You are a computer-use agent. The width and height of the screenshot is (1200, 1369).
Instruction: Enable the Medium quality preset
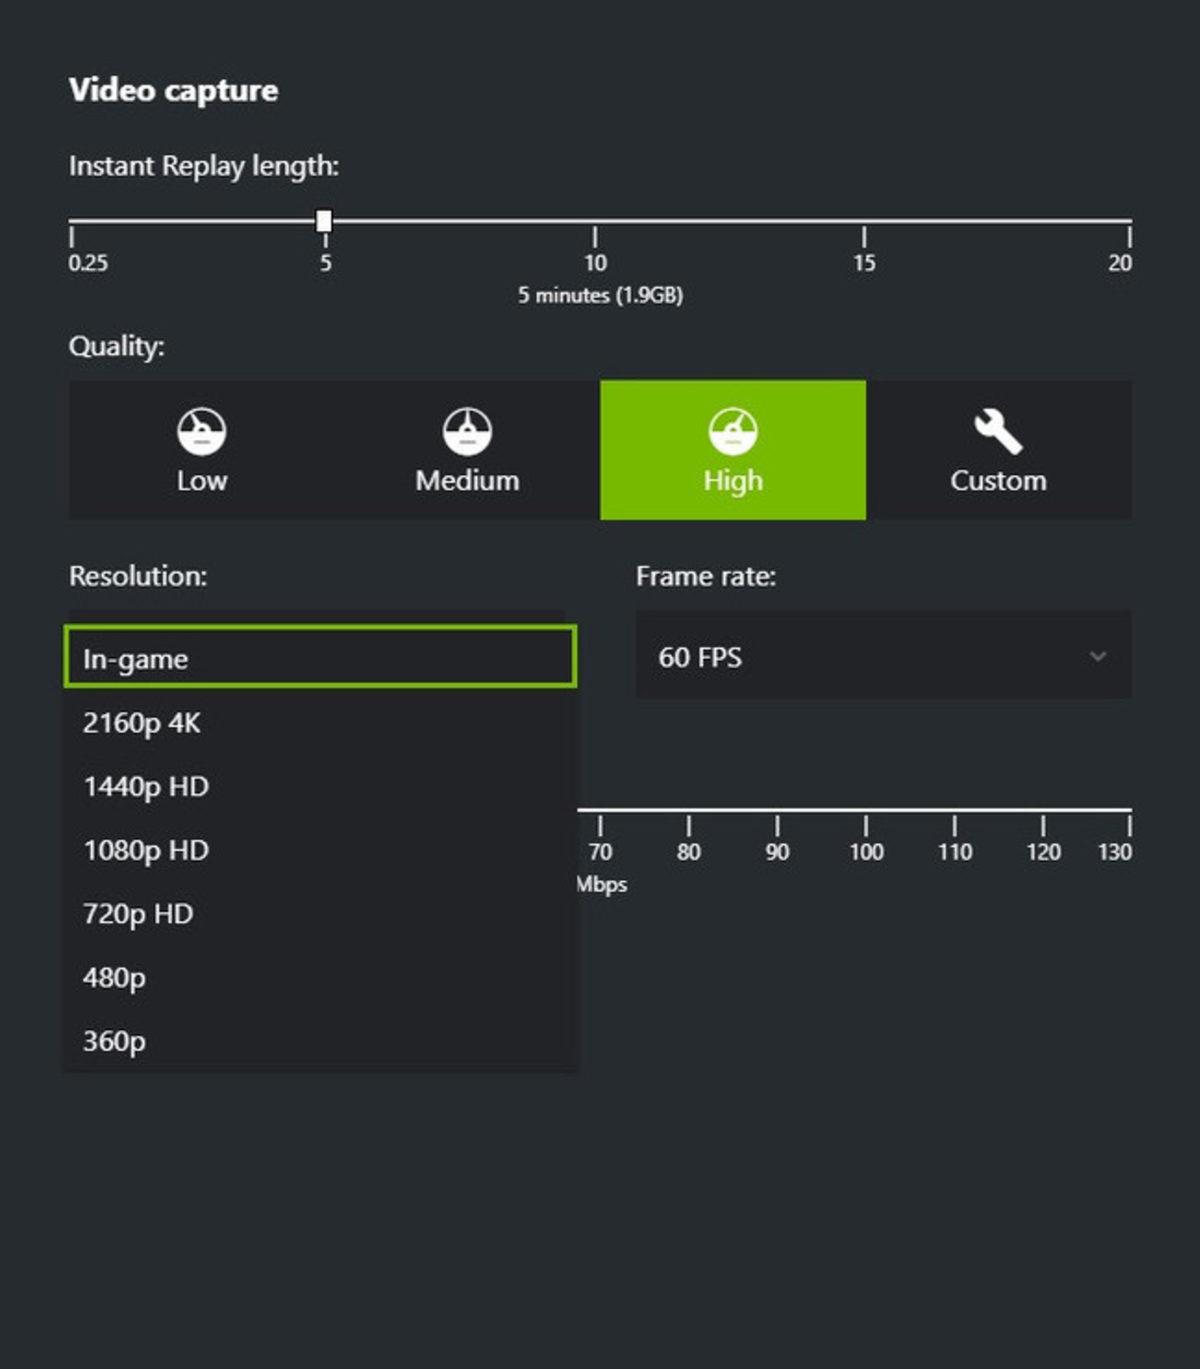466,450
